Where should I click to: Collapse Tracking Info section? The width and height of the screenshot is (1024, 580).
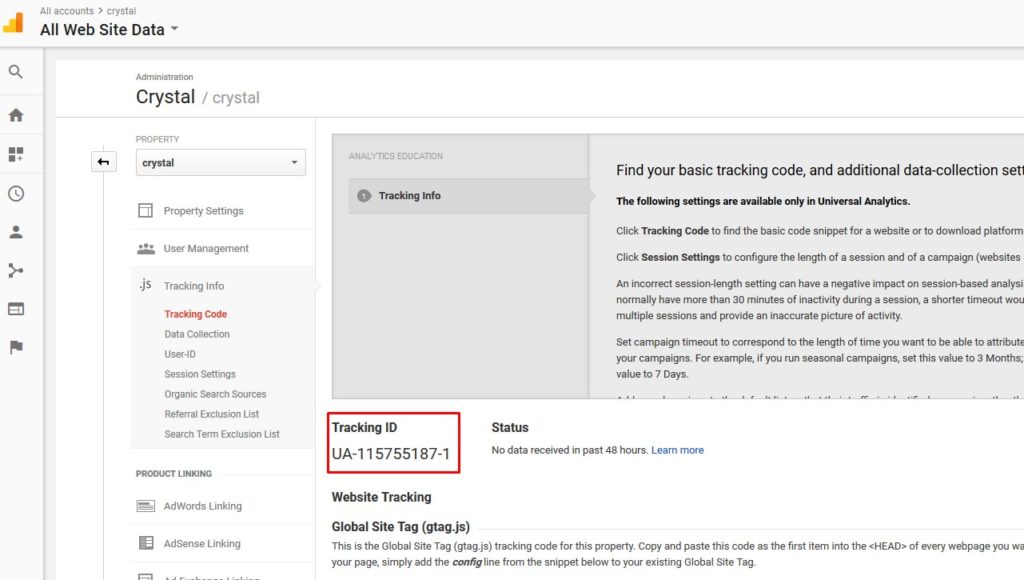(193, 286)
